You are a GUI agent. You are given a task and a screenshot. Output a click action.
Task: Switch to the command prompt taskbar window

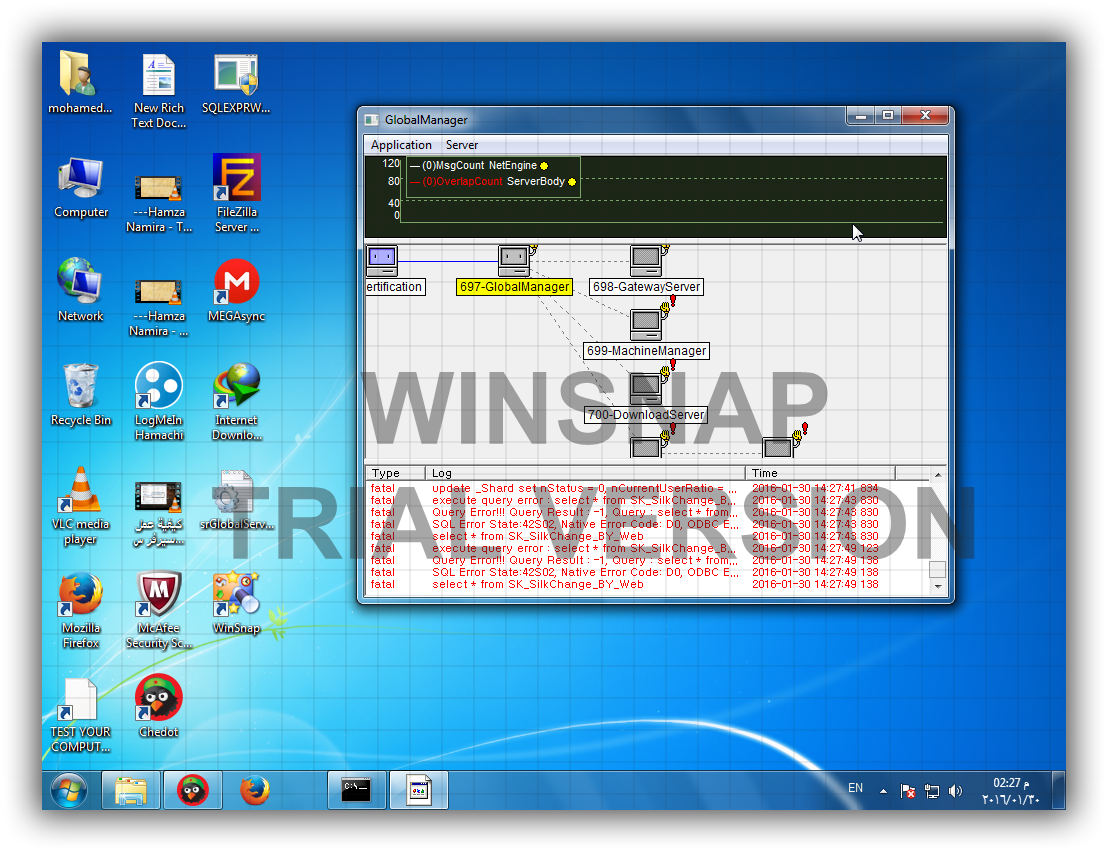tap(357, 790)
